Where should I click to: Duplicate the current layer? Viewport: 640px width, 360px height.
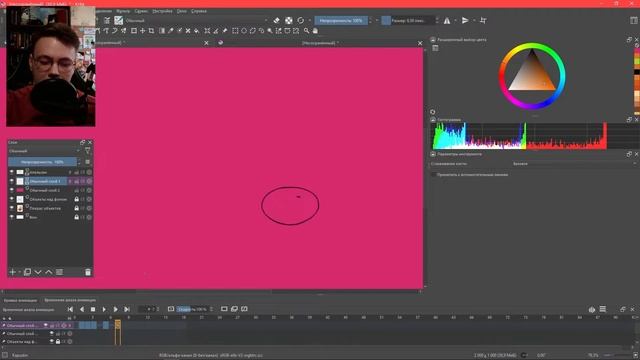point(27,272)
